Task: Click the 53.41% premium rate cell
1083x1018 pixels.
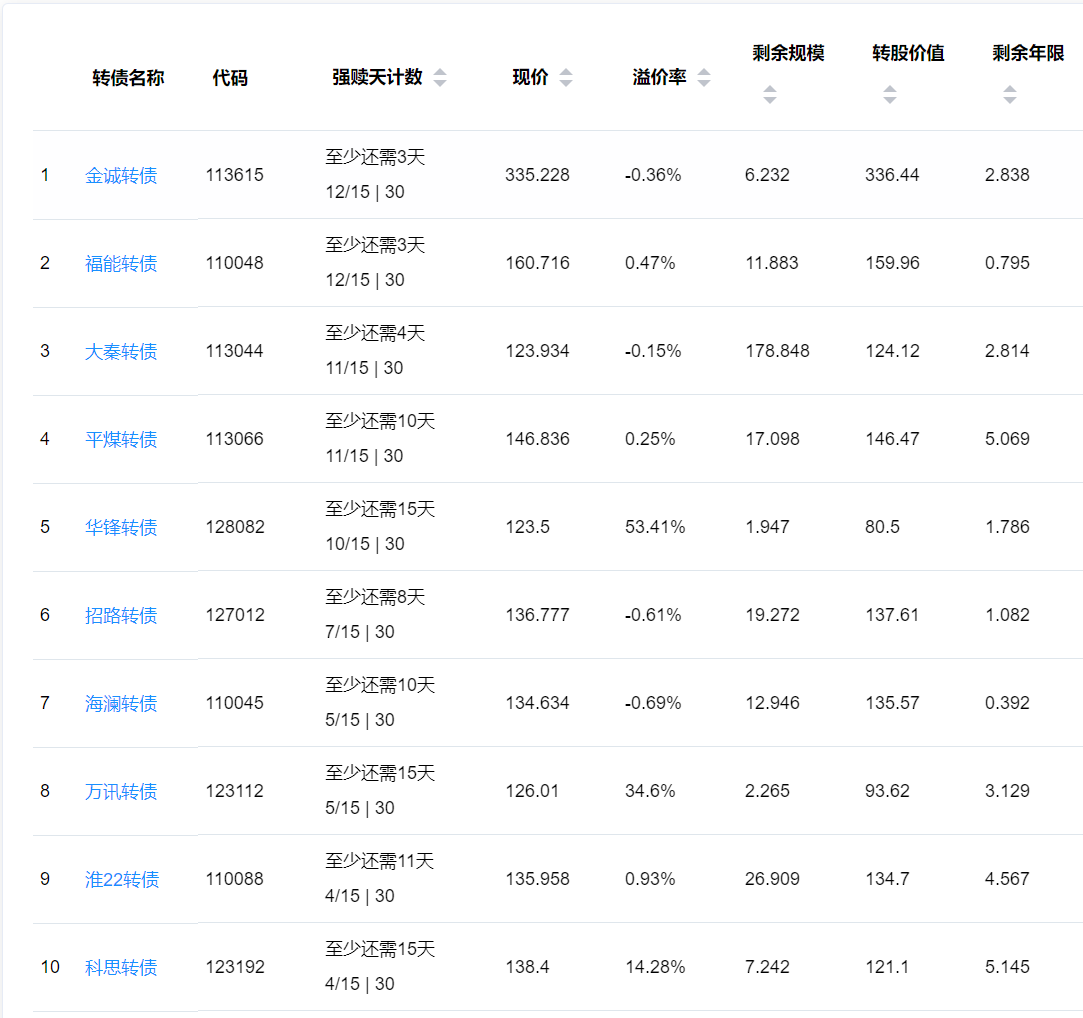Action: (x=655, y=527)
